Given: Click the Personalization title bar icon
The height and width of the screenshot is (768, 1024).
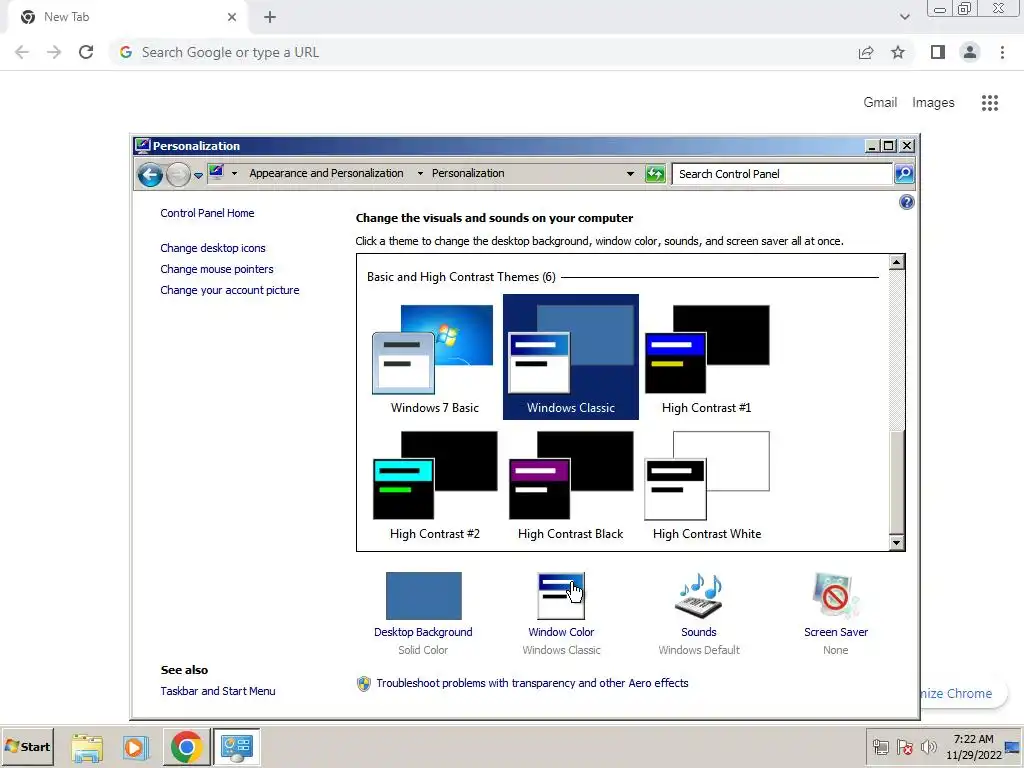Looking at the screenshot, I should pyautogui.click(x=142, y=146).
